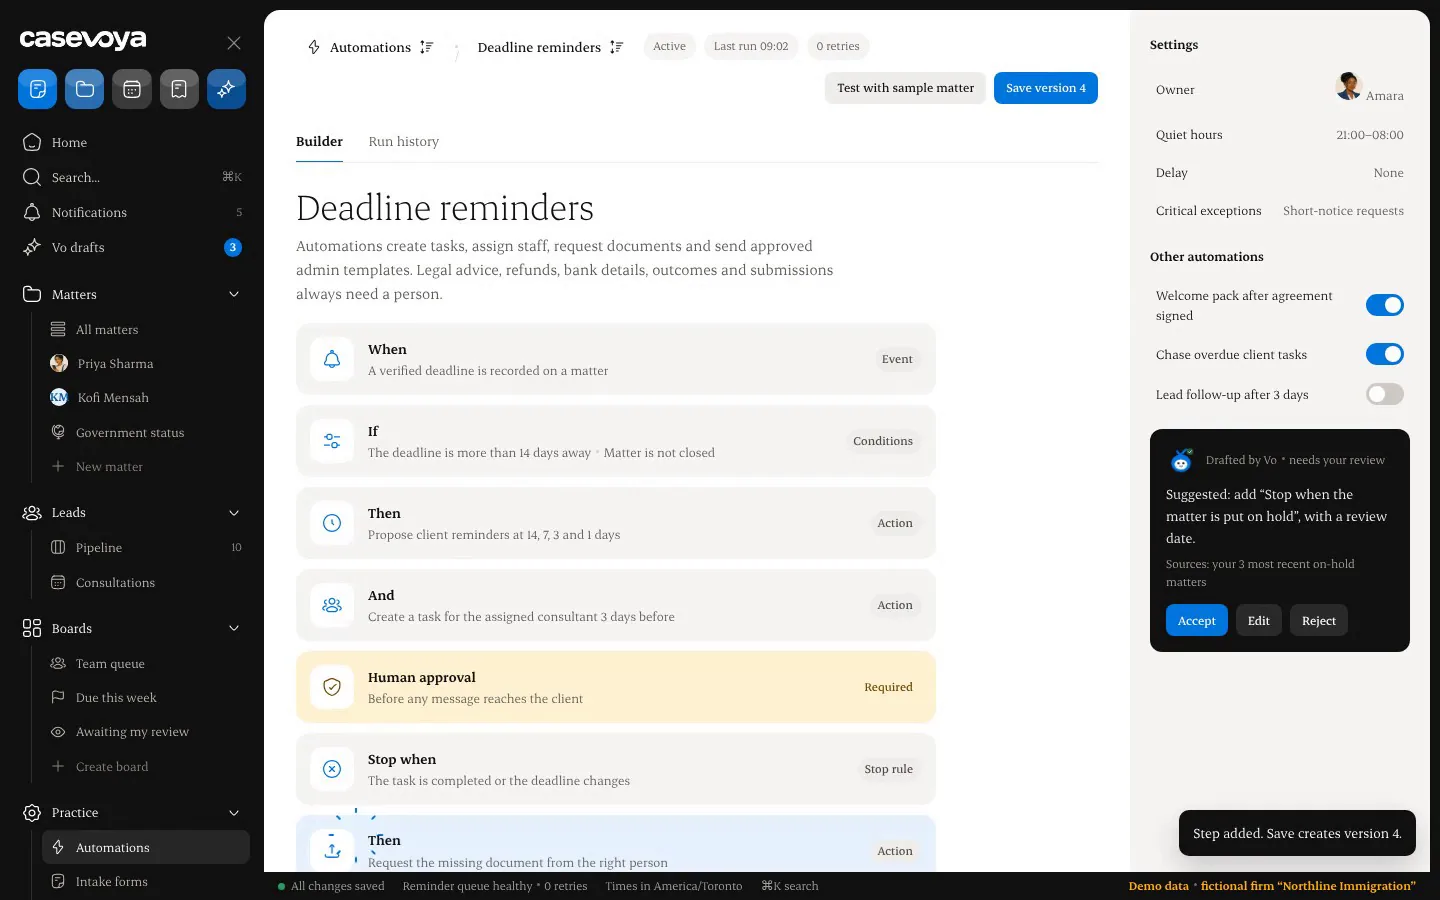This screenshot has width=1440, height=900.
Task: Close the sidebar with the X icon
Action: [x=234, y=43]
